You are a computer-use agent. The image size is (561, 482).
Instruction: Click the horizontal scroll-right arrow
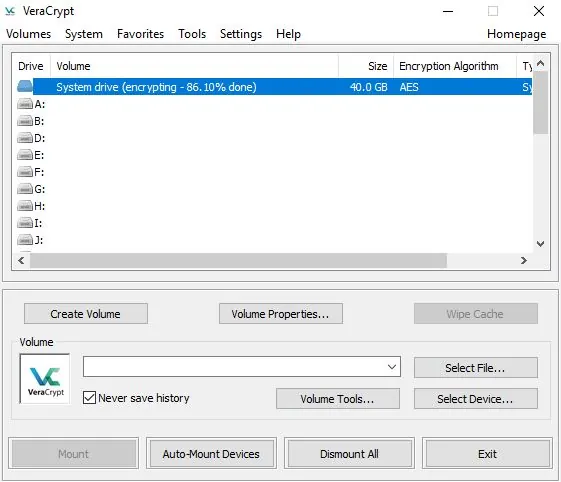[524, 261]
